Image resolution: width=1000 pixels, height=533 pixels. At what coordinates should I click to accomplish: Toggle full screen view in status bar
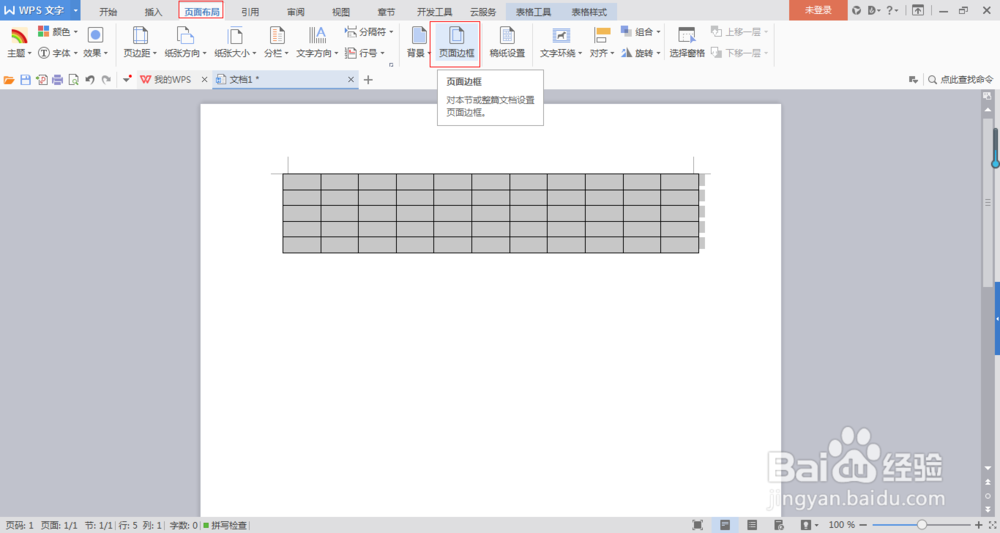698,525
